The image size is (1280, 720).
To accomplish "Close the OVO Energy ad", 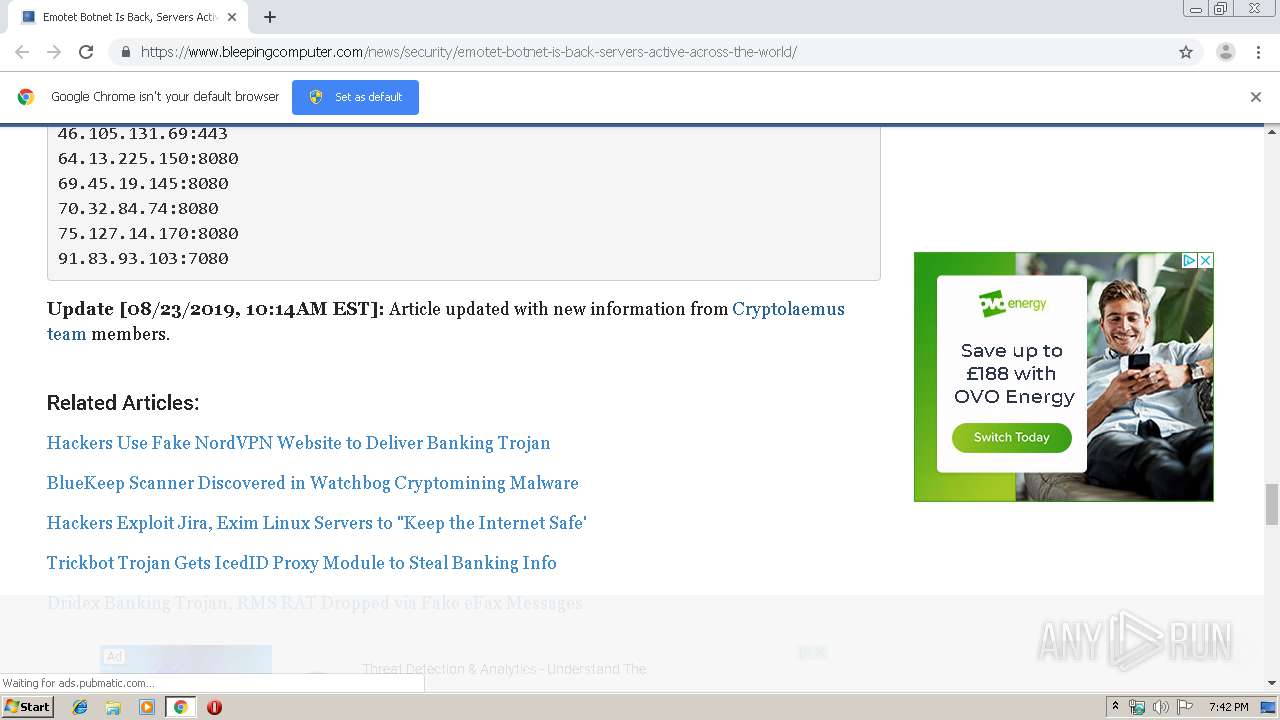I will point(1206,260).
